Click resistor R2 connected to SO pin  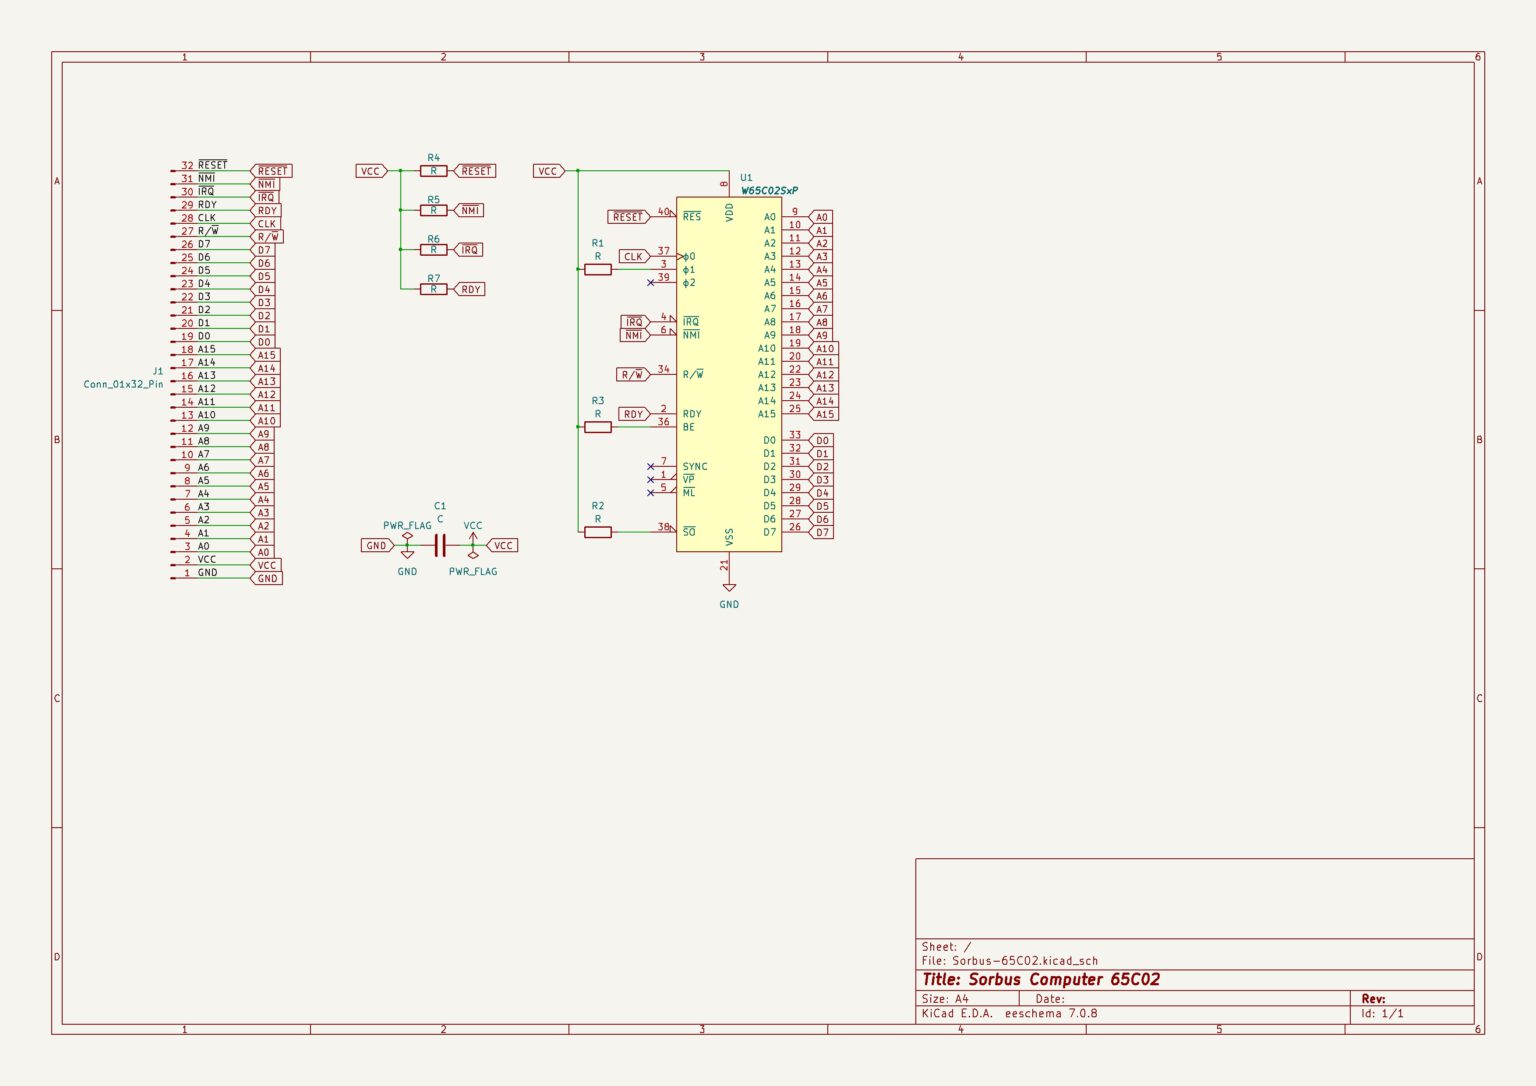tap(597, 532)
